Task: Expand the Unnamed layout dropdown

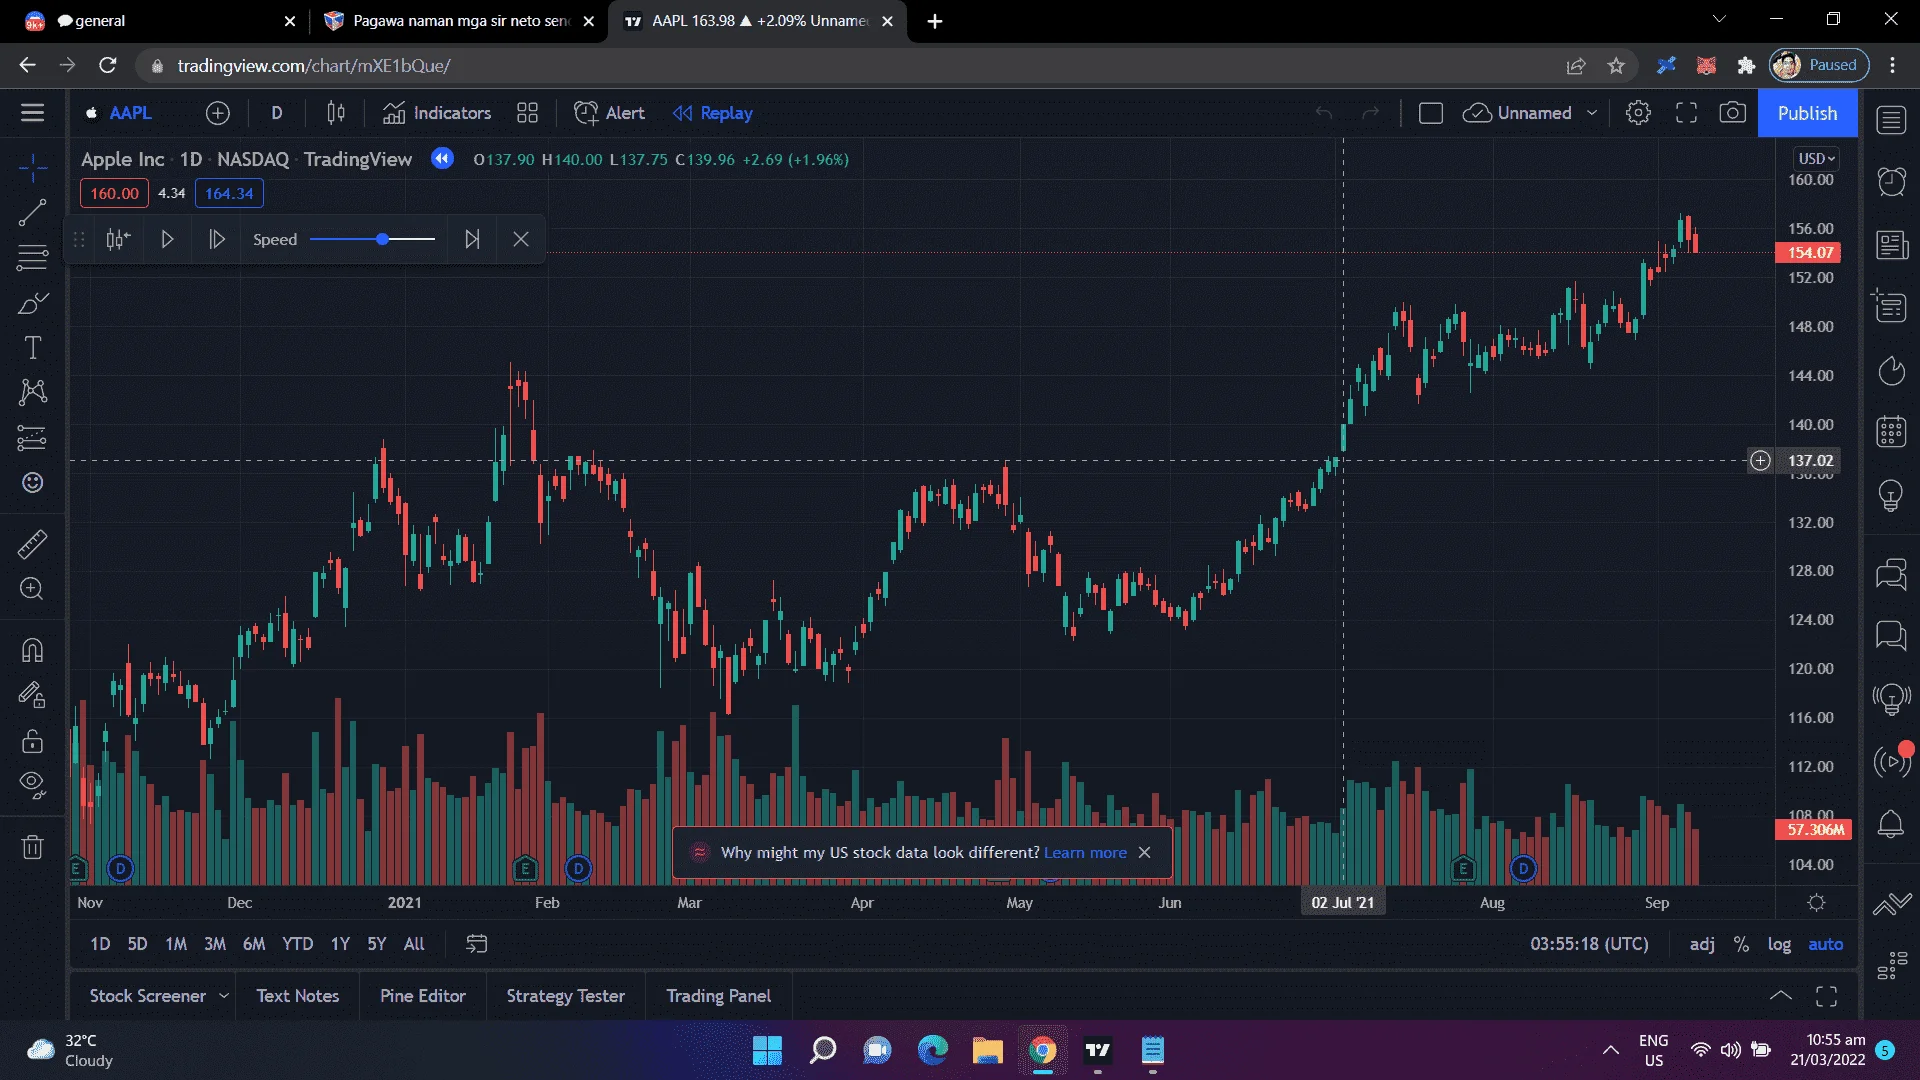Action: click(x=1592, y=113)
